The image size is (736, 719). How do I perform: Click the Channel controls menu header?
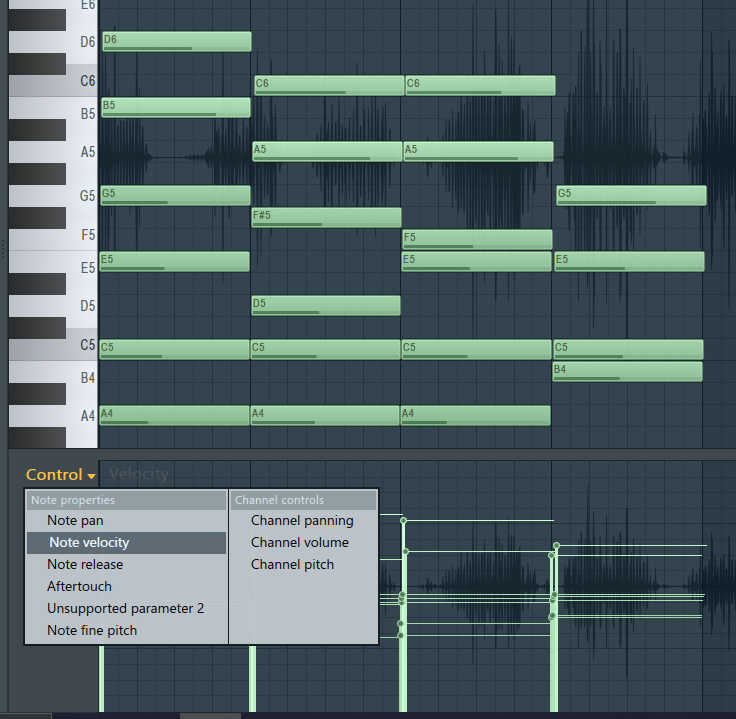(304, 500)
